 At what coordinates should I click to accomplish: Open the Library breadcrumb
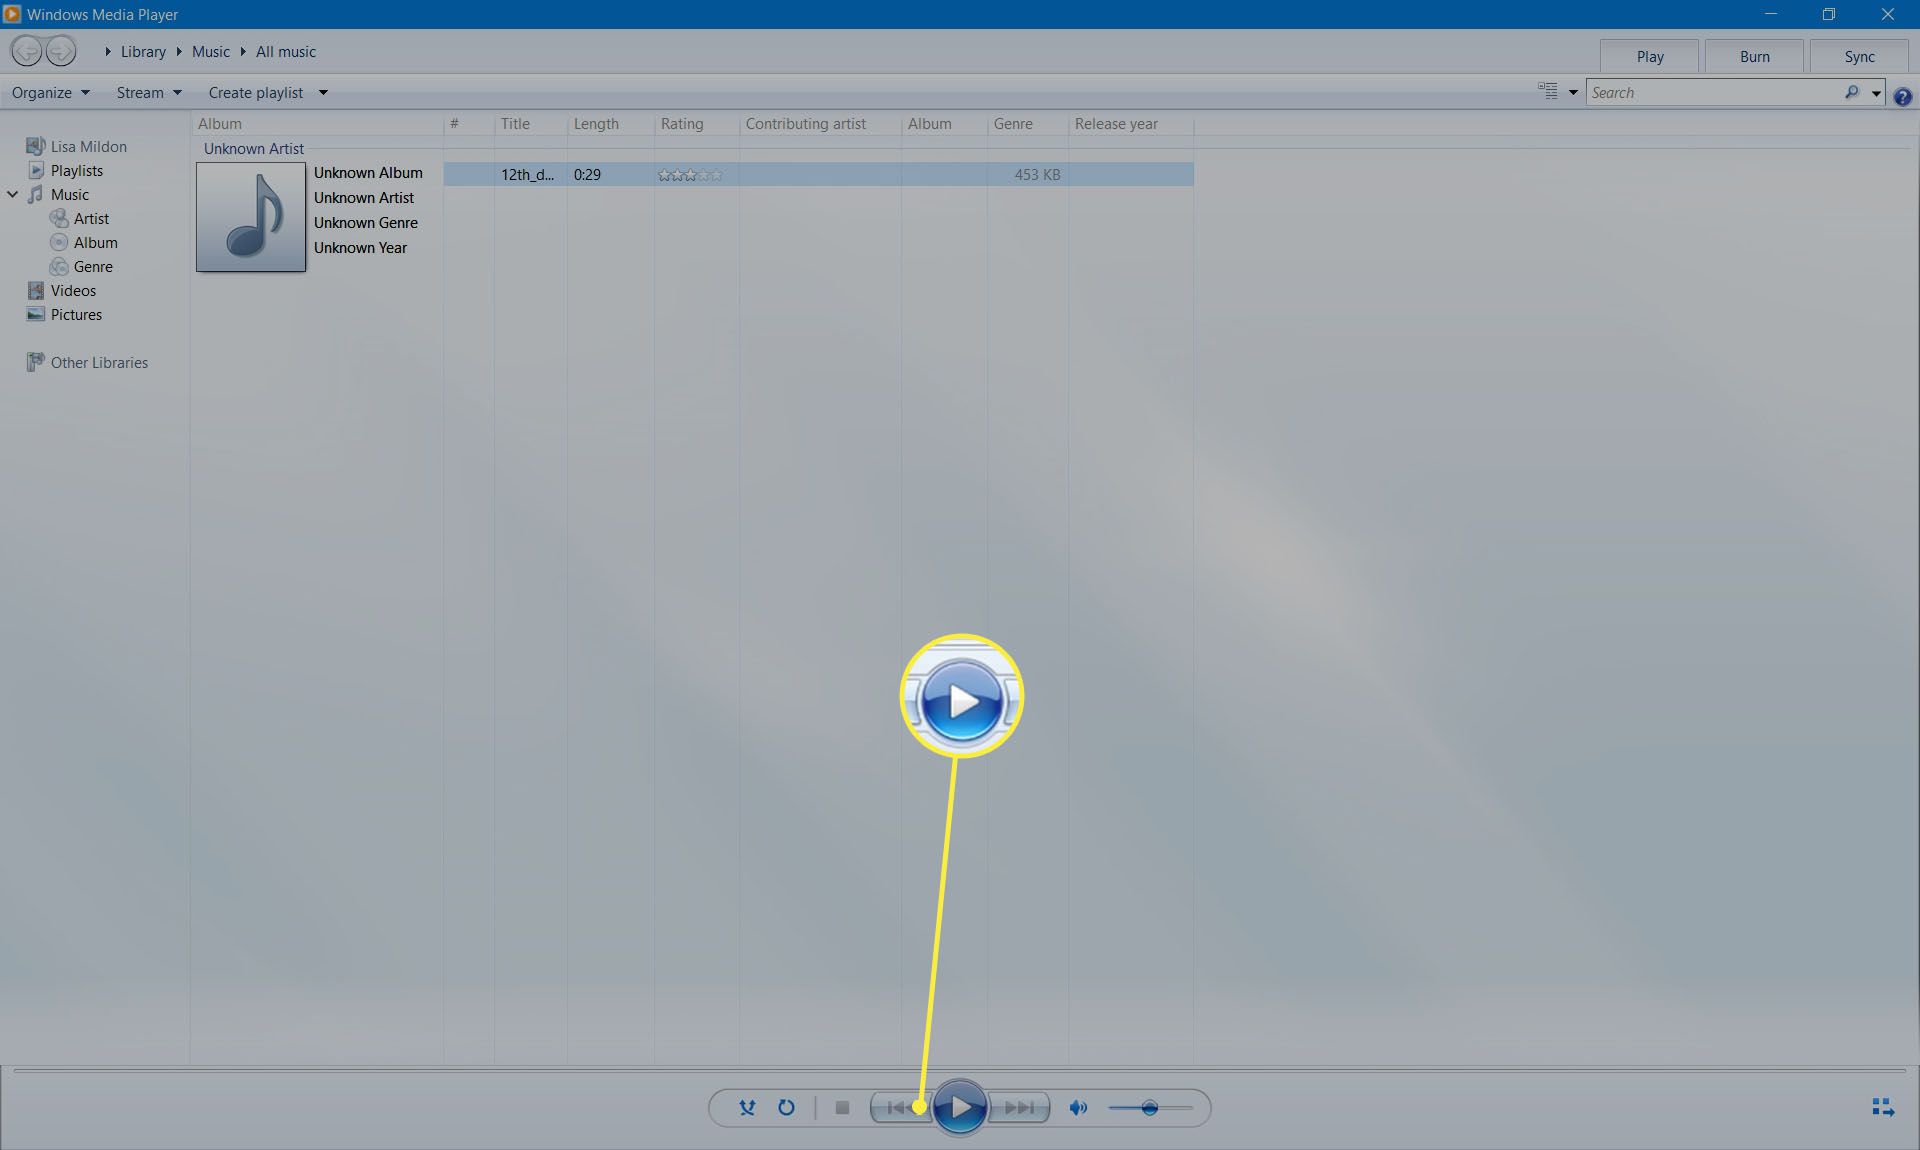click(x=143, y=52)
